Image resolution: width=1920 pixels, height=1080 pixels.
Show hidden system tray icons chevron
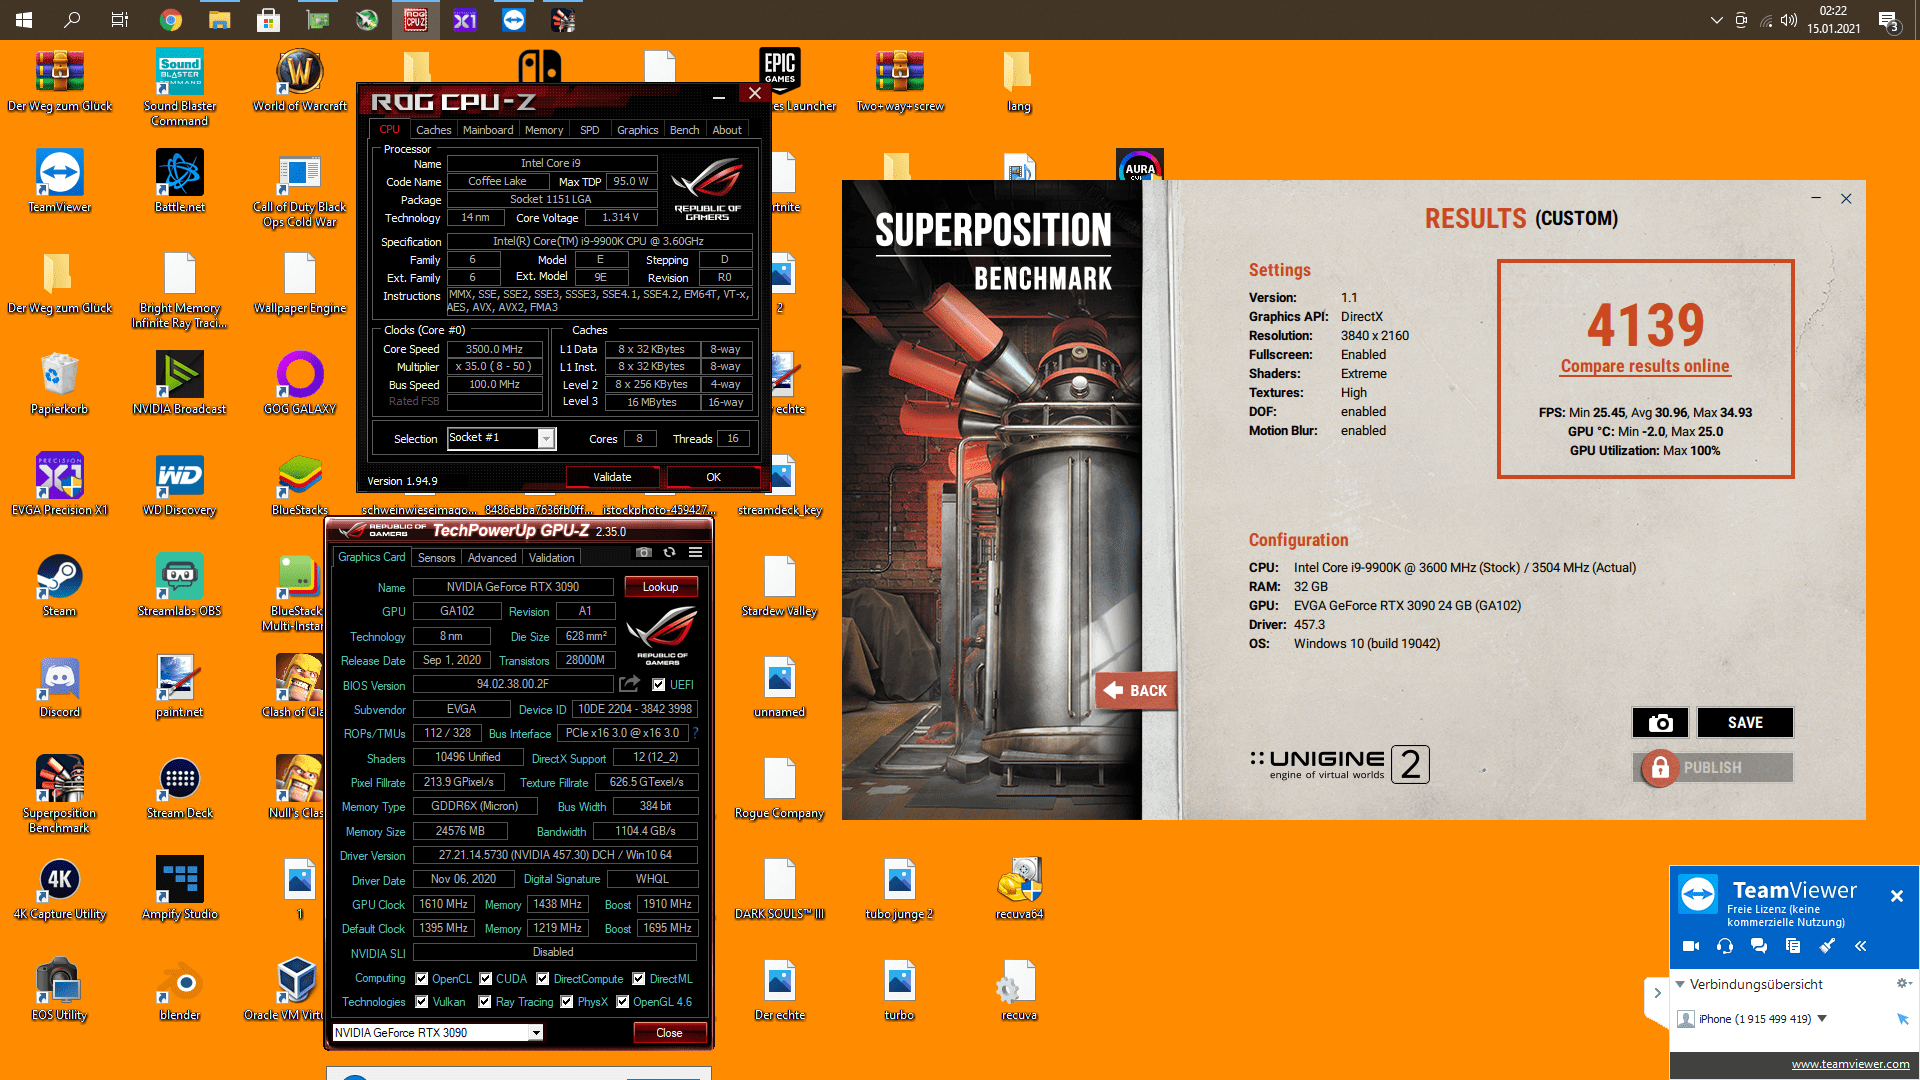(x=1717, y=20)
